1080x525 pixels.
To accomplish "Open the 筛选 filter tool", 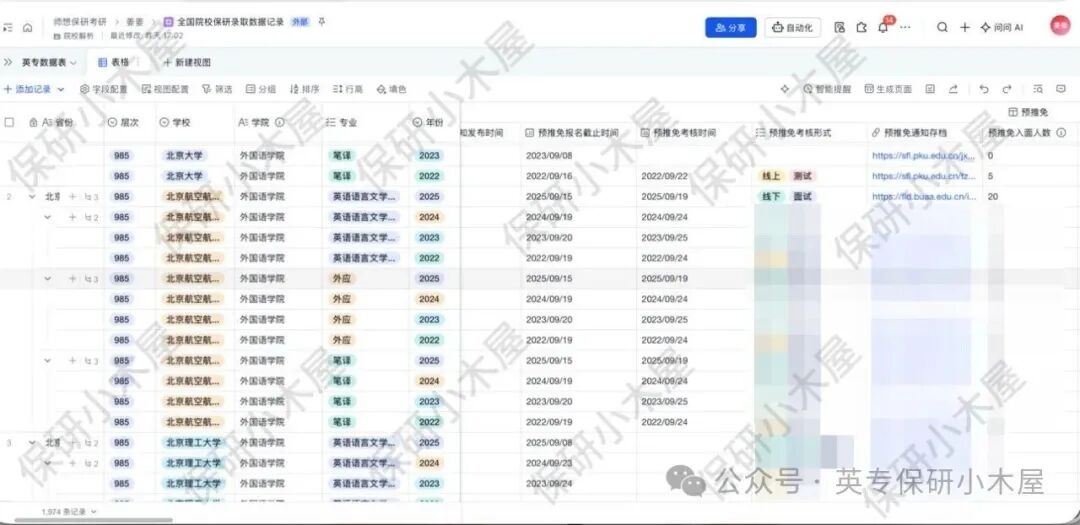I will point(217,89).
